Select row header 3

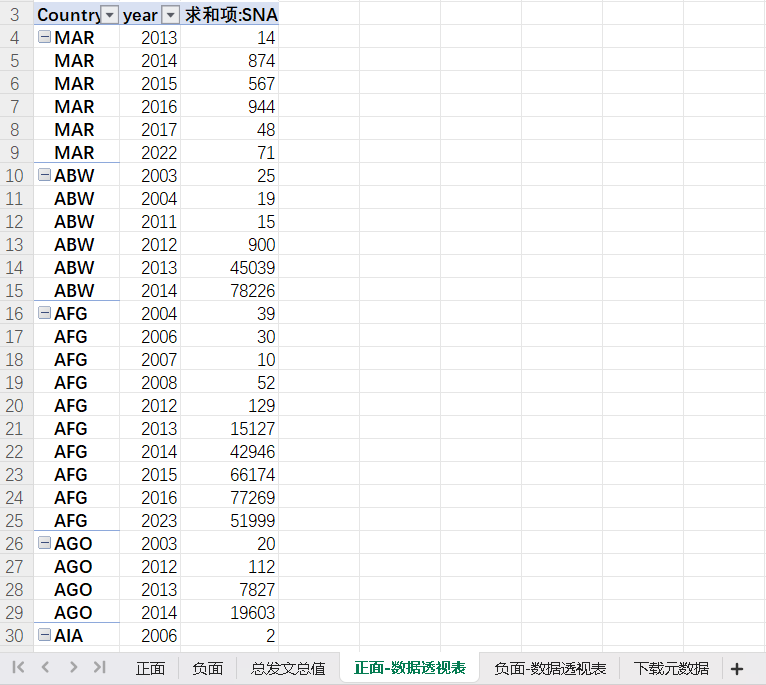[x=15, y=15]
